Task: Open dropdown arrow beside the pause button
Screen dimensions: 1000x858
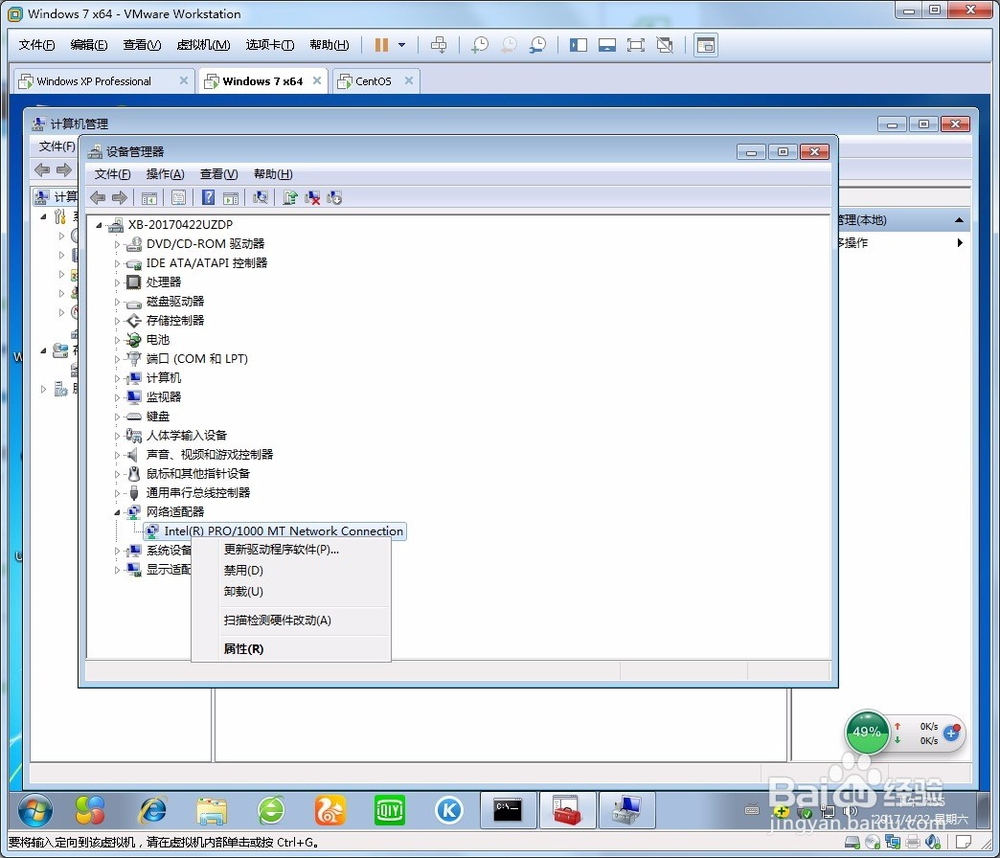Action: pos(402,45)
